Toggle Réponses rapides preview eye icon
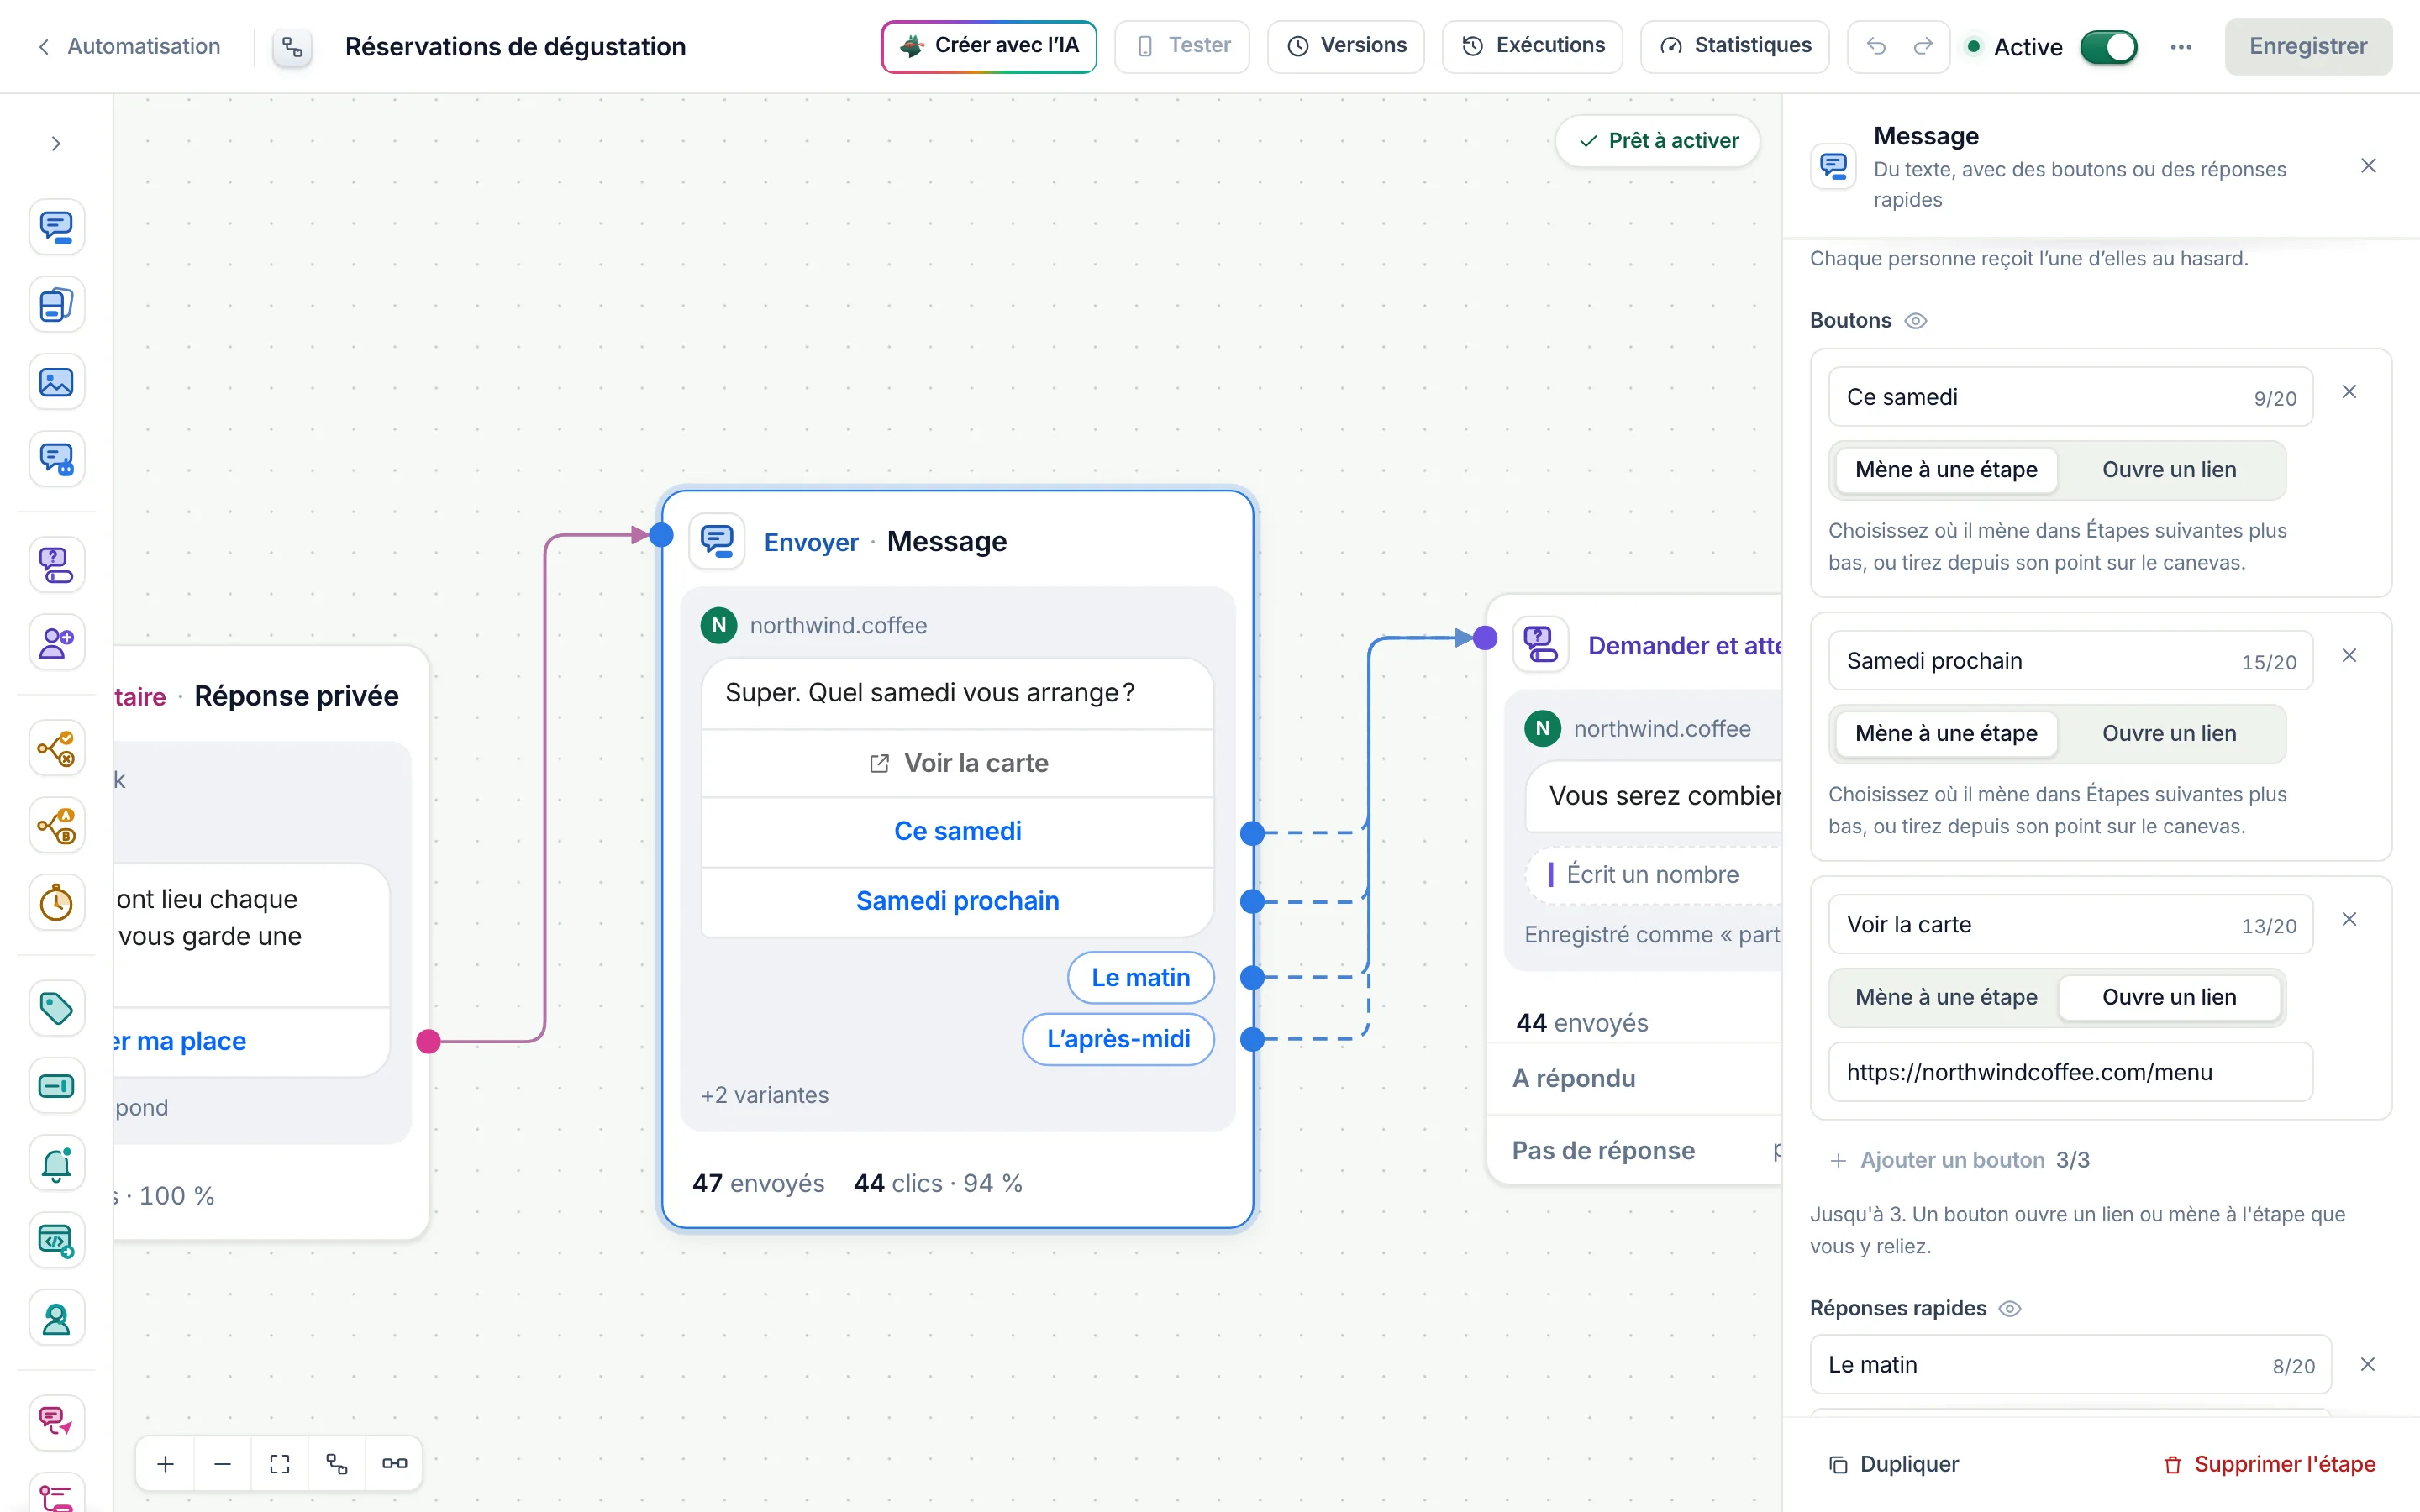The image size is (2420, 1512). pyautogui.click(x=2009, y=1309)
